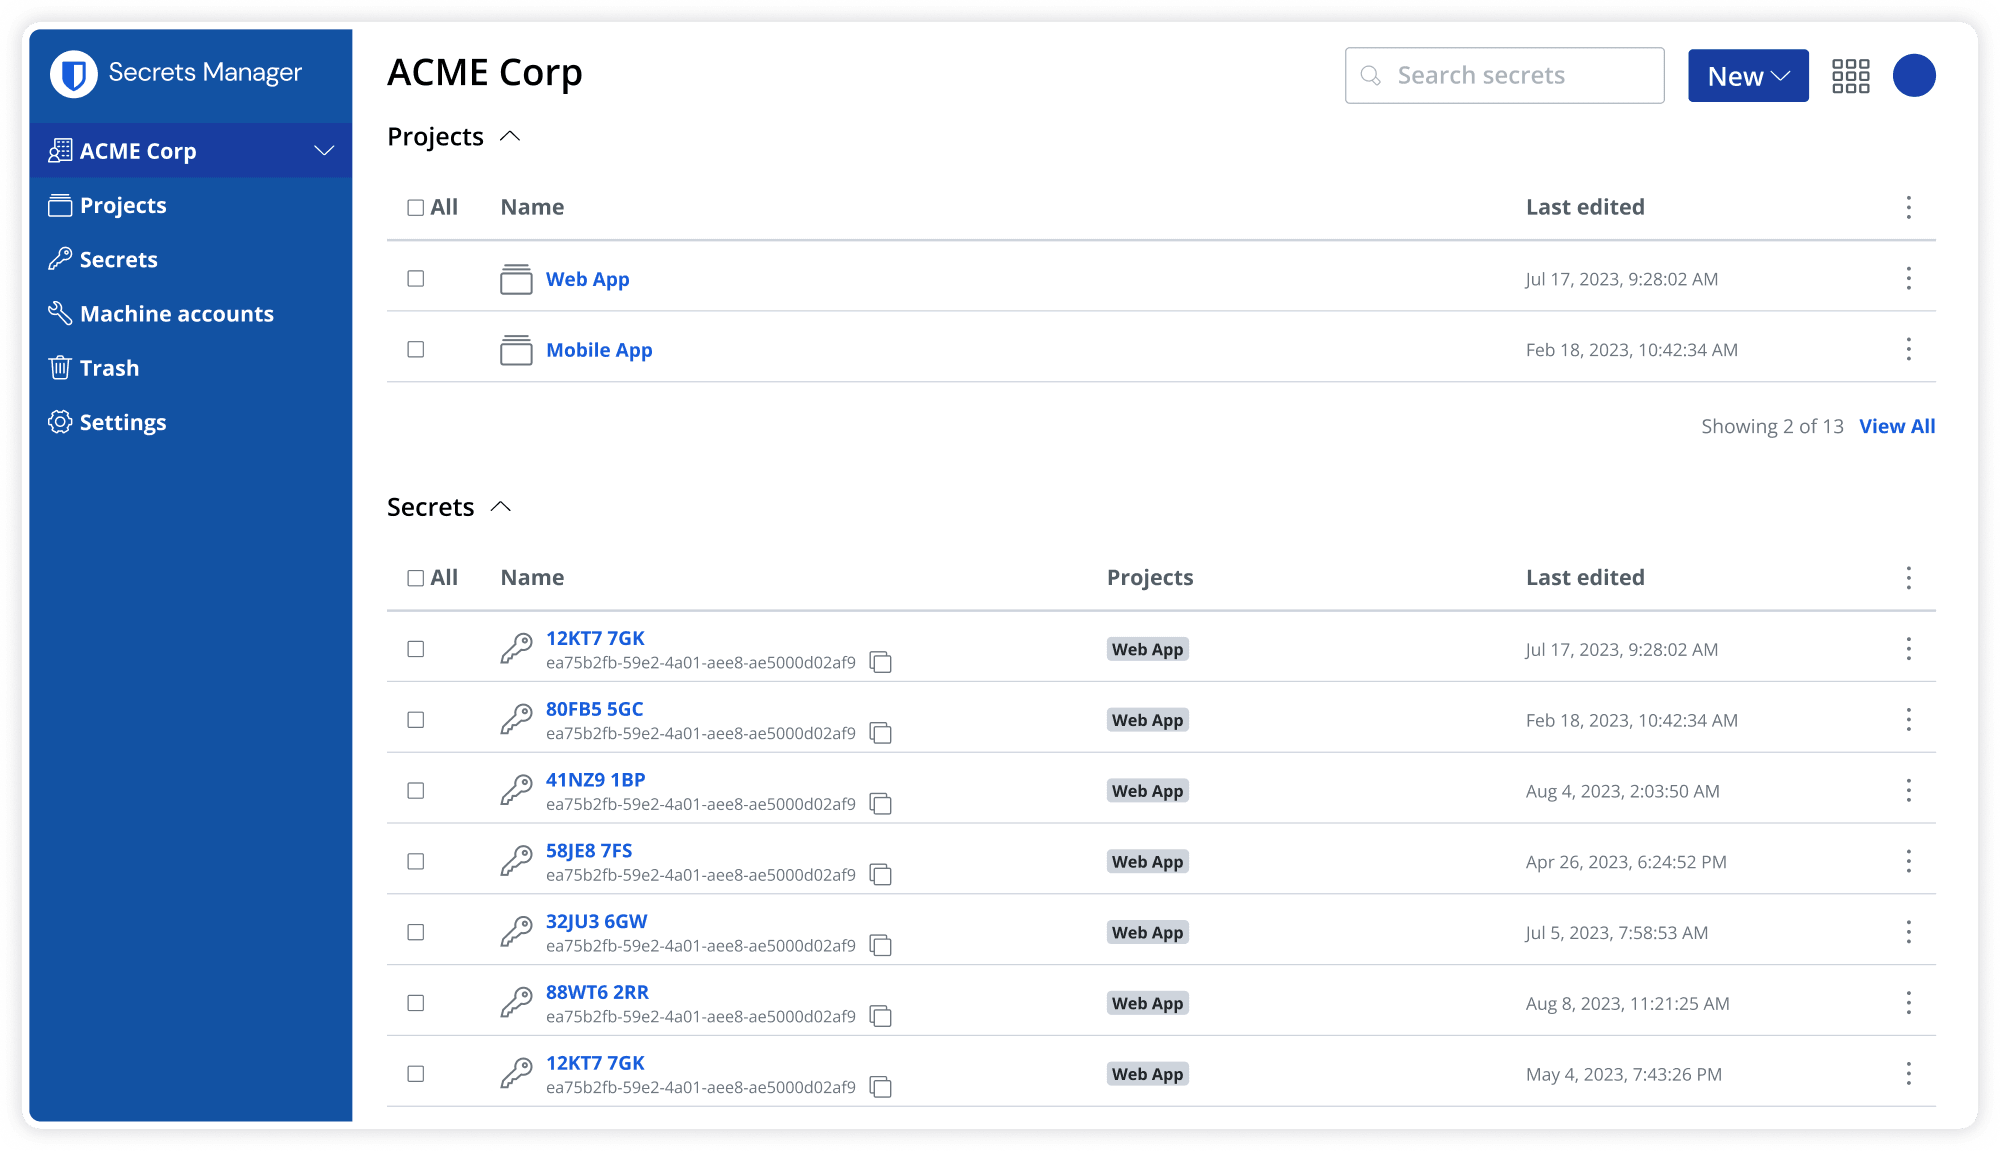
Task: Collapse the Projects section heading
Action: tap(511, 136)
